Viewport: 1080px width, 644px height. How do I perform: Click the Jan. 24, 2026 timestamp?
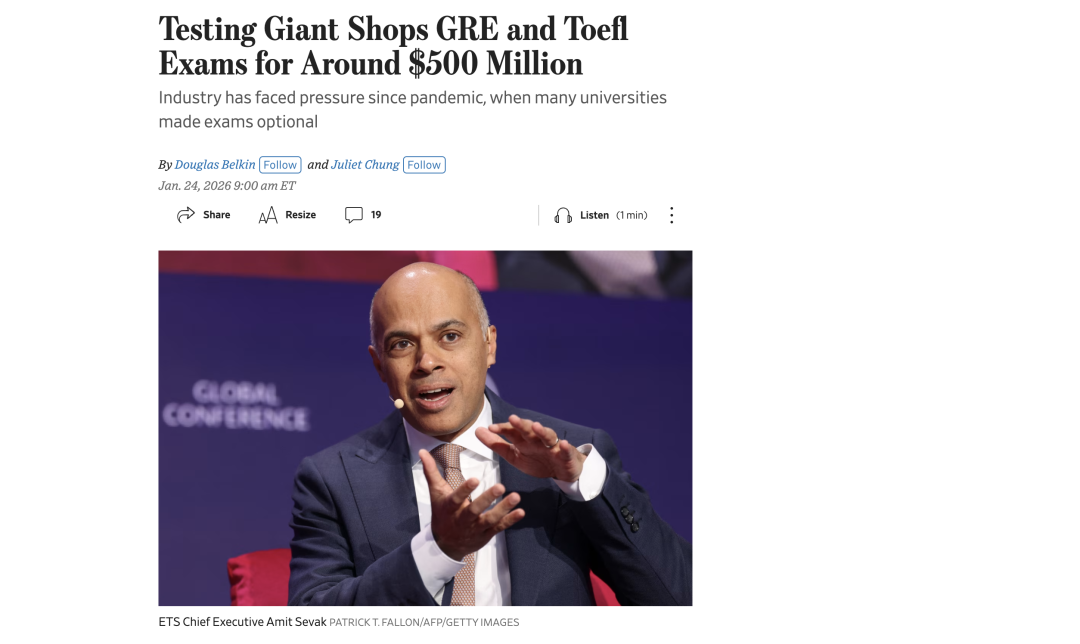click(x=227, y=185)
